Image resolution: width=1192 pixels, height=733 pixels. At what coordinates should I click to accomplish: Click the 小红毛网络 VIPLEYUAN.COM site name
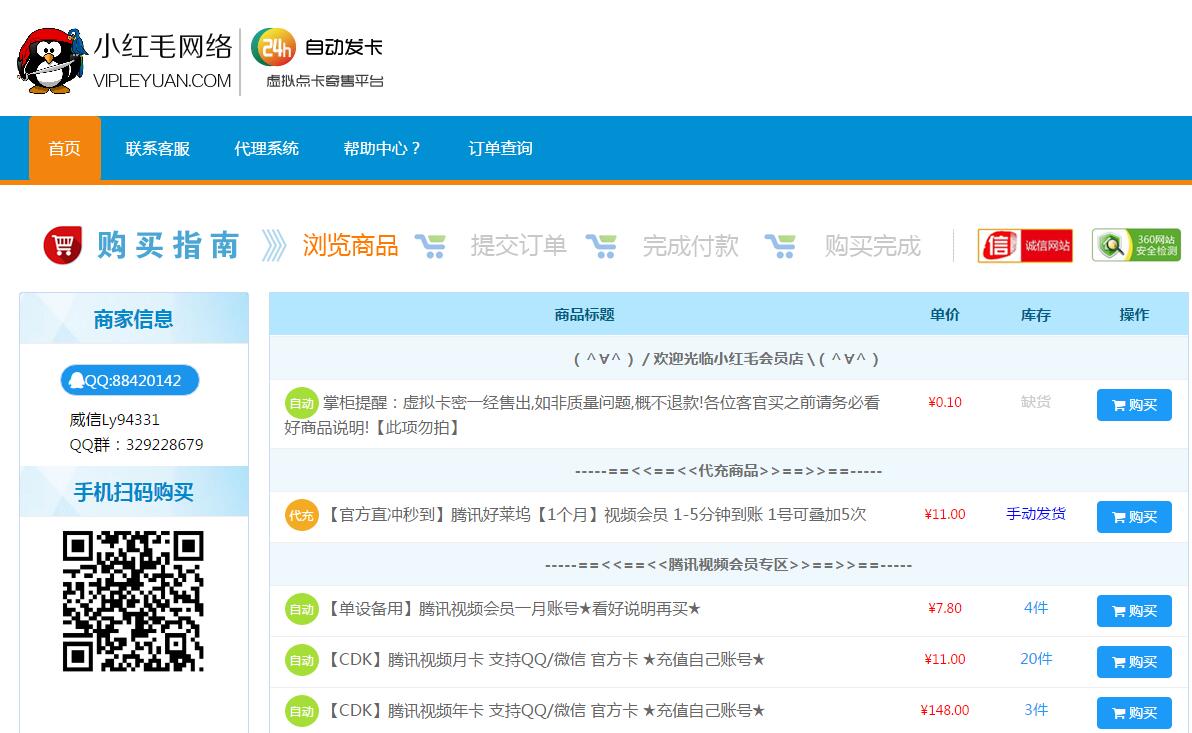pos(162,61)
